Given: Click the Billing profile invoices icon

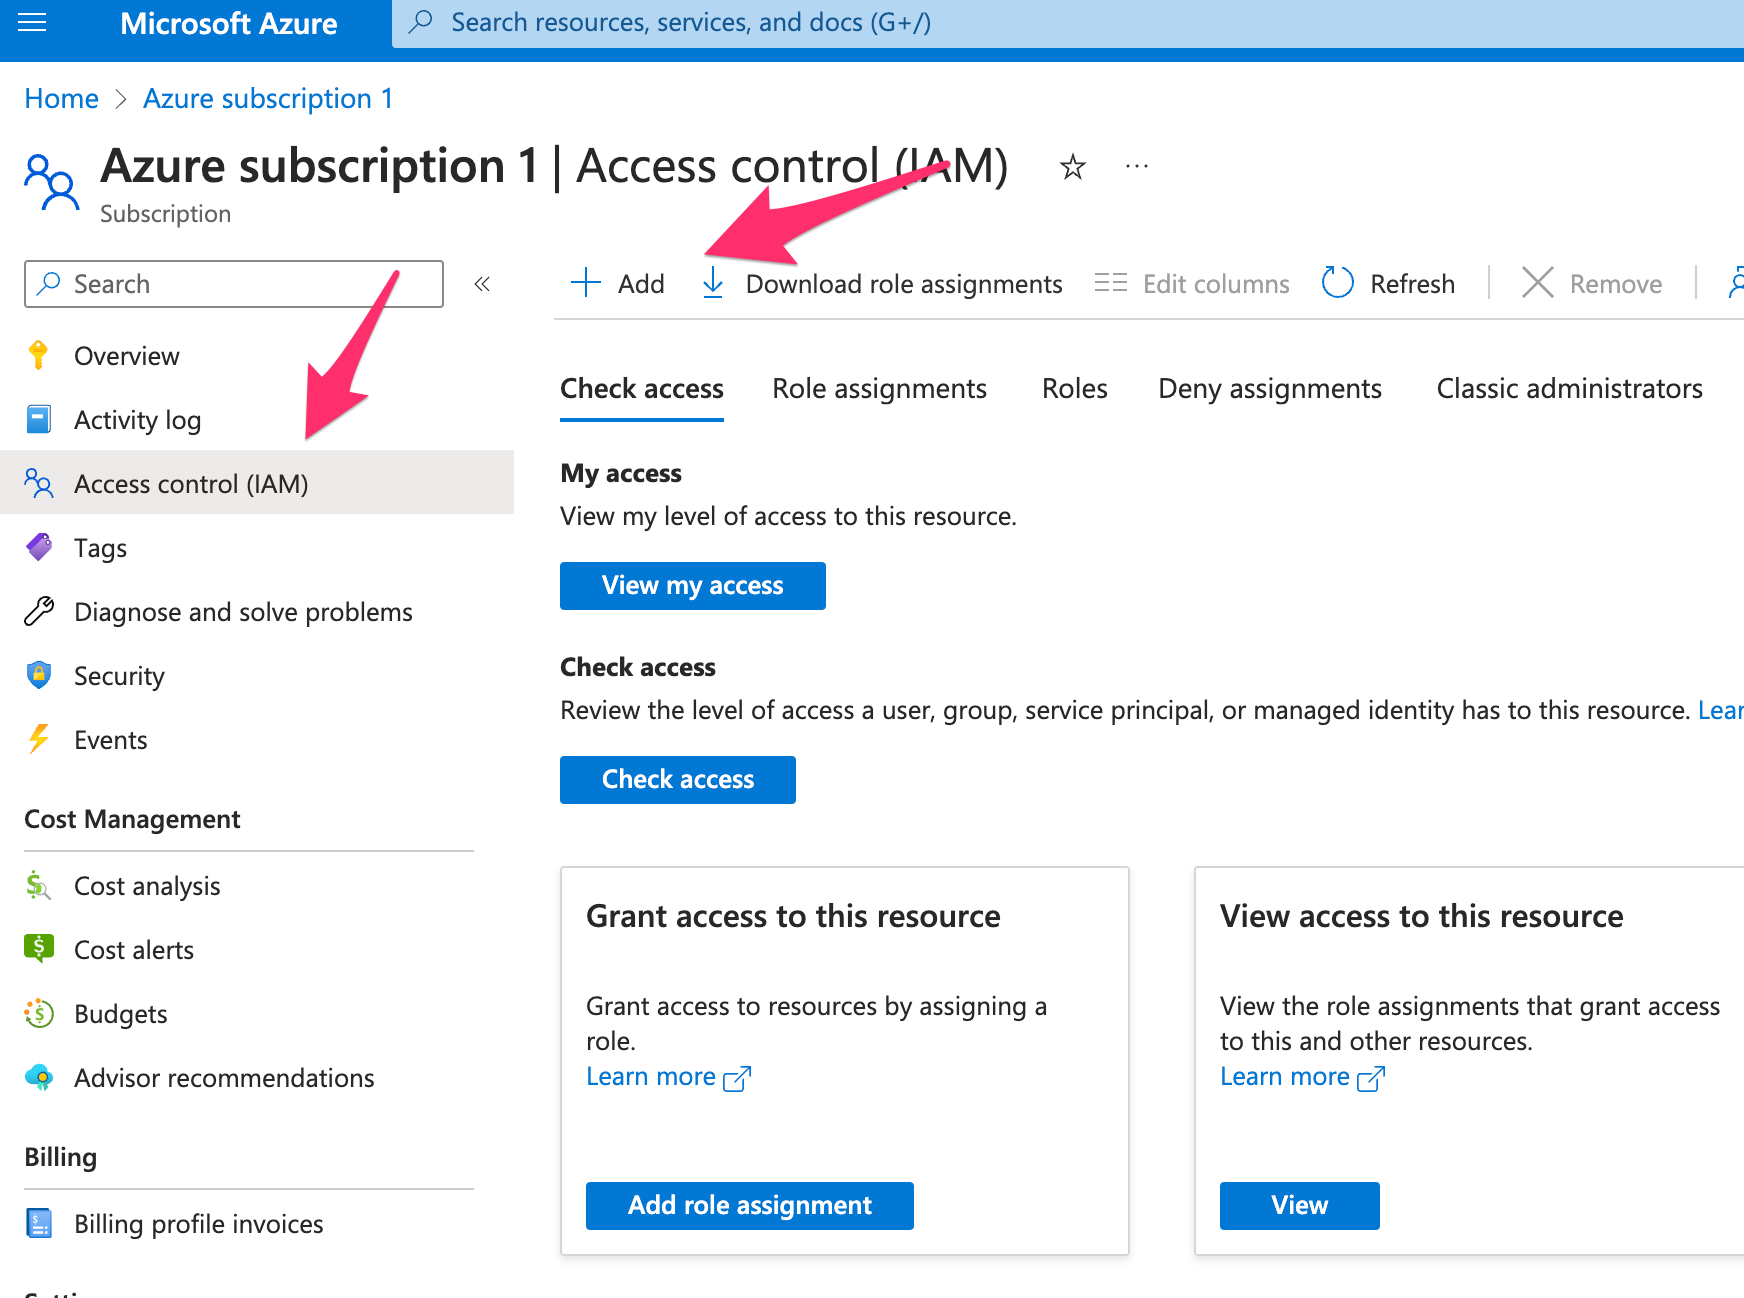Looking at the screenshot, I should pyautogui.click(x=39, y=1223).
